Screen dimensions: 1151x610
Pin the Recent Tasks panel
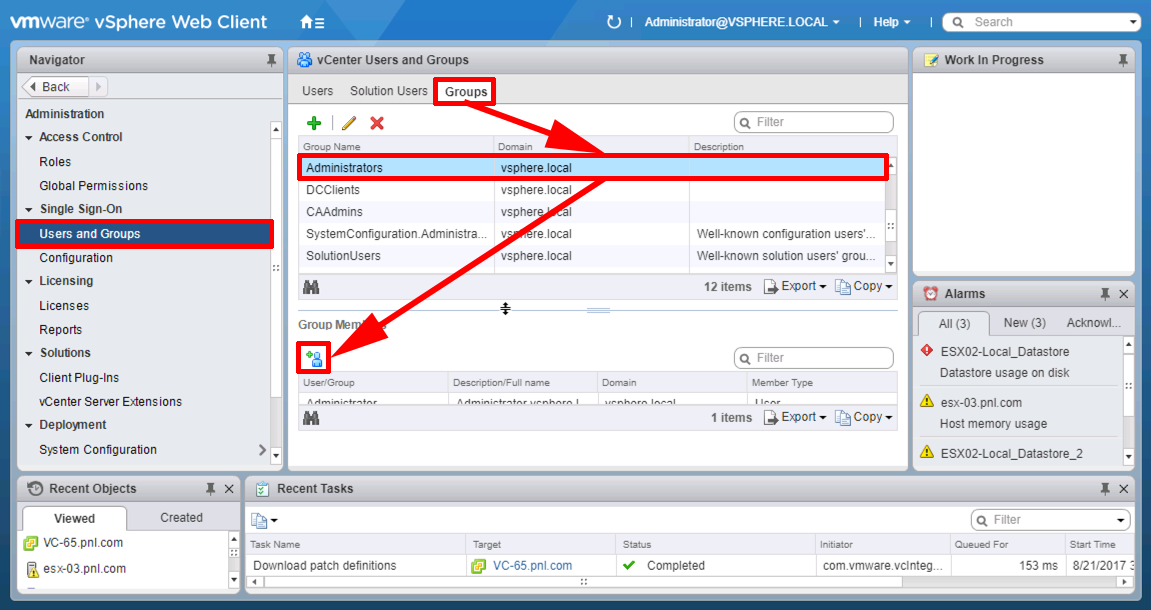(x=1105, y=488)
